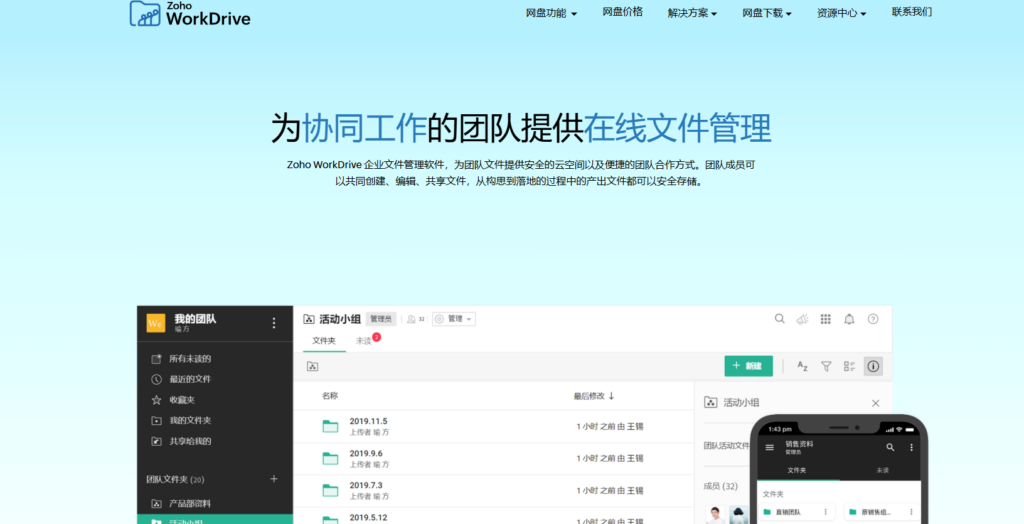Click the 团队文件夹 (20) section header
The image size is (1024, 524).
pos(175,480)
